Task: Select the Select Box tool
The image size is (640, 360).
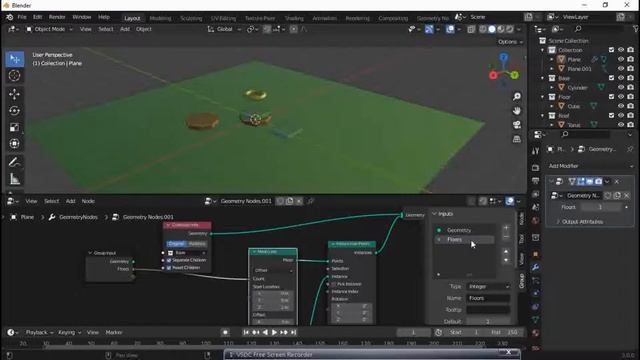Action: pos(15,60)
